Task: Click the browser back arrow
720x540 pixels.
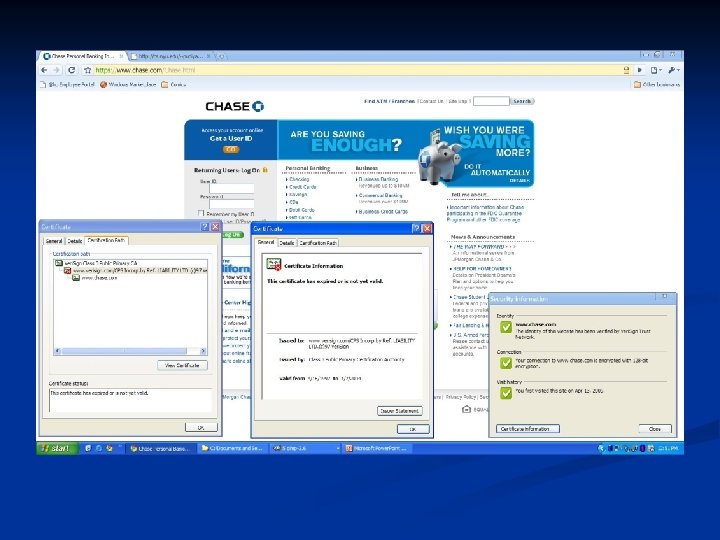Action: pos(44,70)
